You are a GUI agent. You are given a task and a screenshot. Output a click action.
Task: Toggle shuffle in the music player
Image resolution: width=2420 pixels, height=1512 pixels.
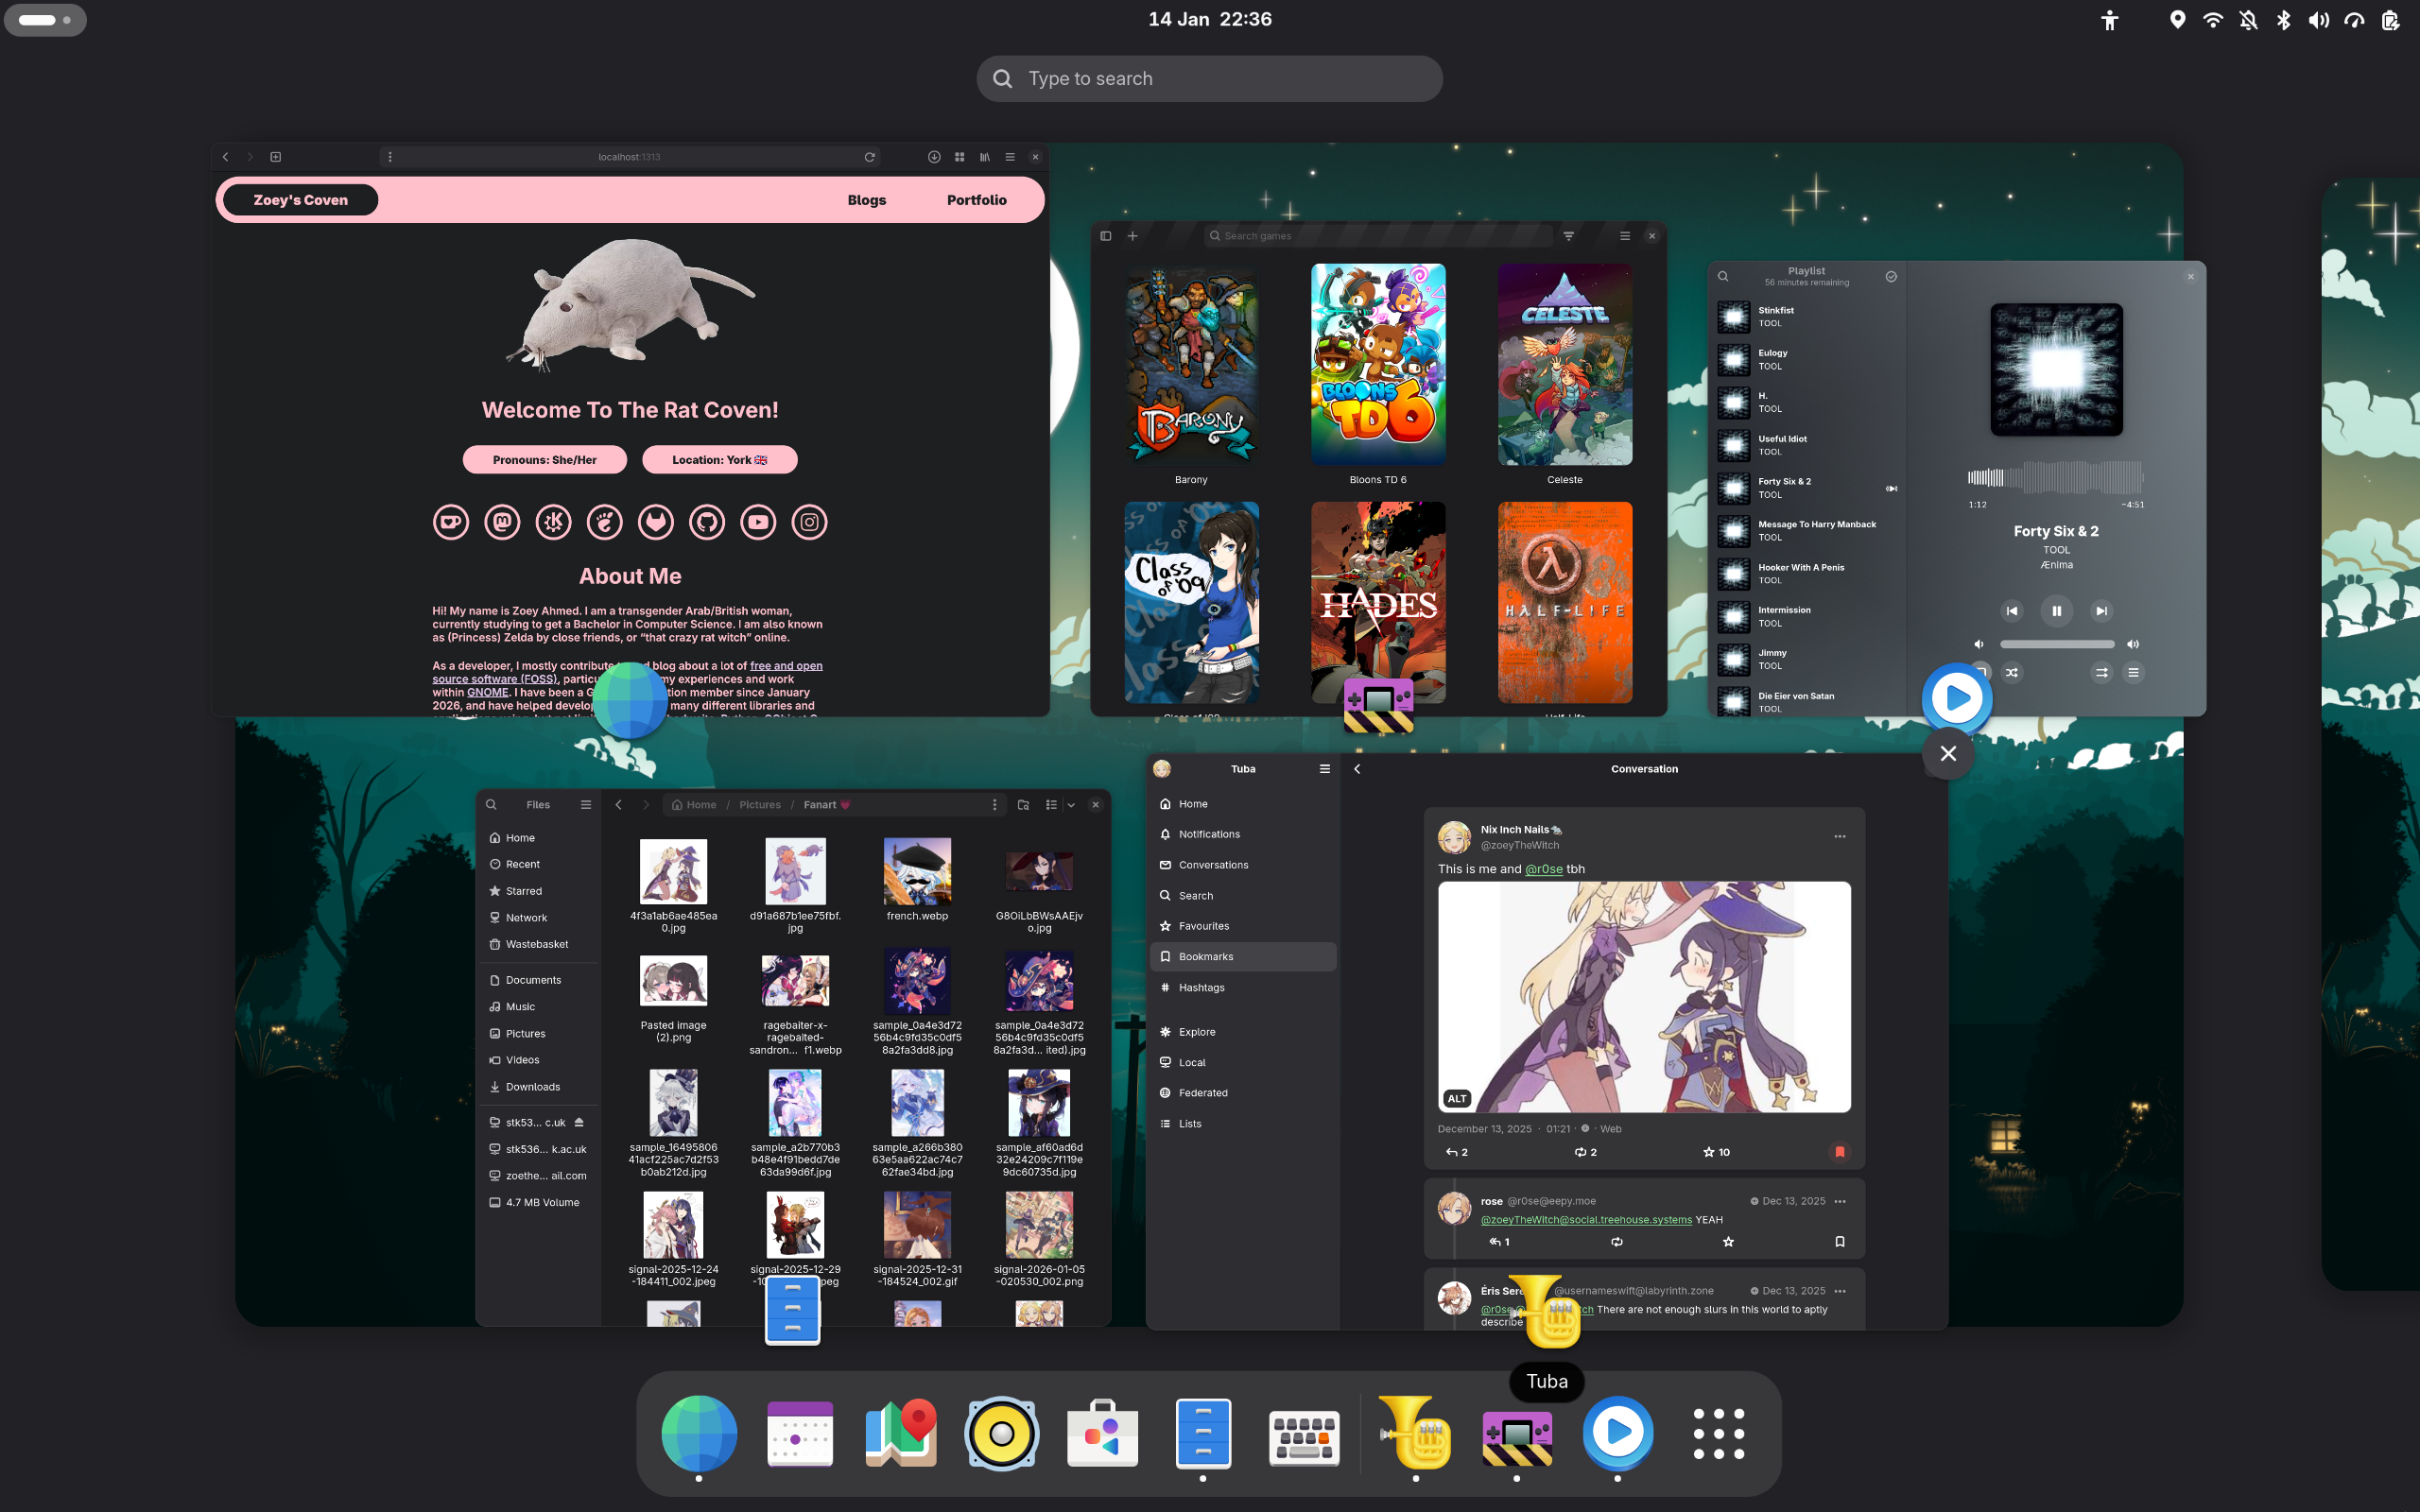pyautogui.click(x=2012, y=673)
